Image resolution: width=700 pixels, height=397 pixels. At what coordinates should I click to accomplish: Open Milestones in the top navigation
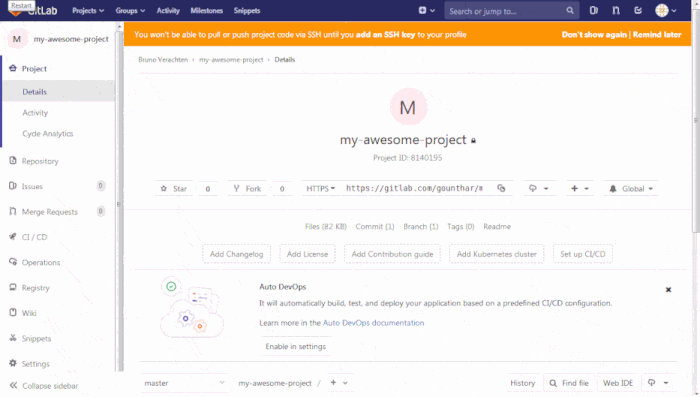[206, 10]
